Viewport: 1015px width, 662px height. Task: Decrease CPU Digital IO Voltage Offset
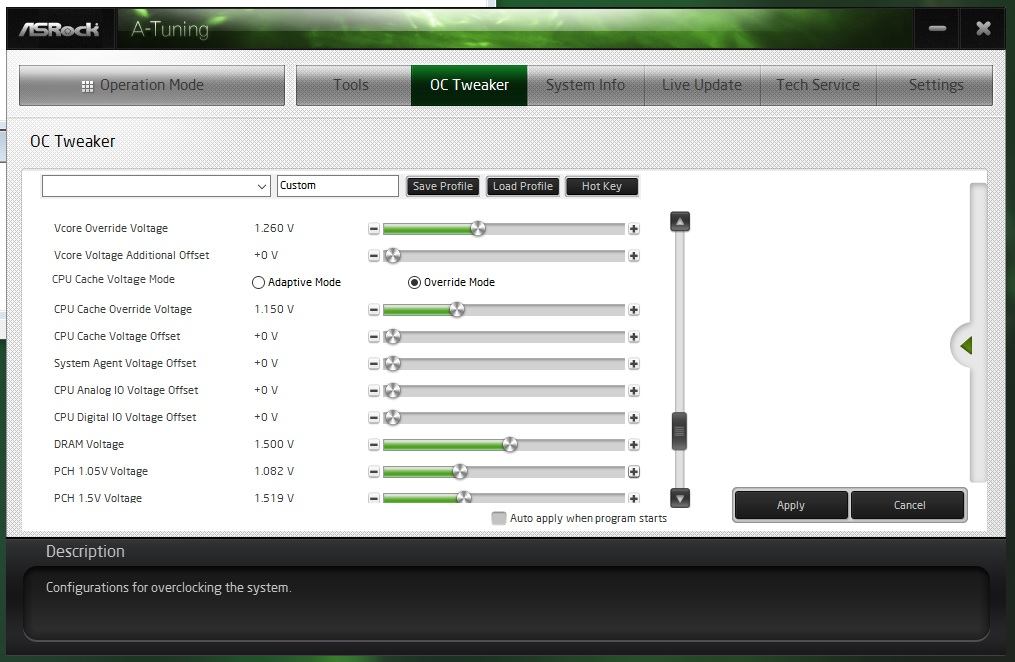[x=374, y=417]
